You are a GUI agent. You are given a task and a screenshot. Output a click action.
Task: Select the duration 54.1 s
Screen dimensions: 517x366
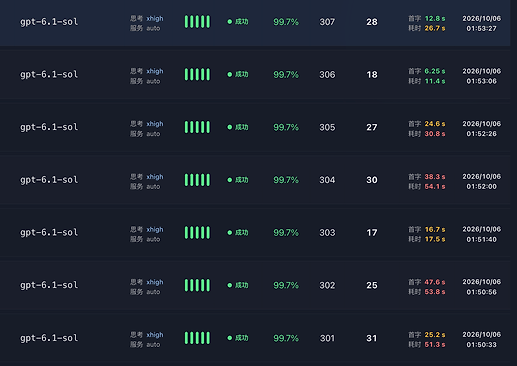click(435, 186)
